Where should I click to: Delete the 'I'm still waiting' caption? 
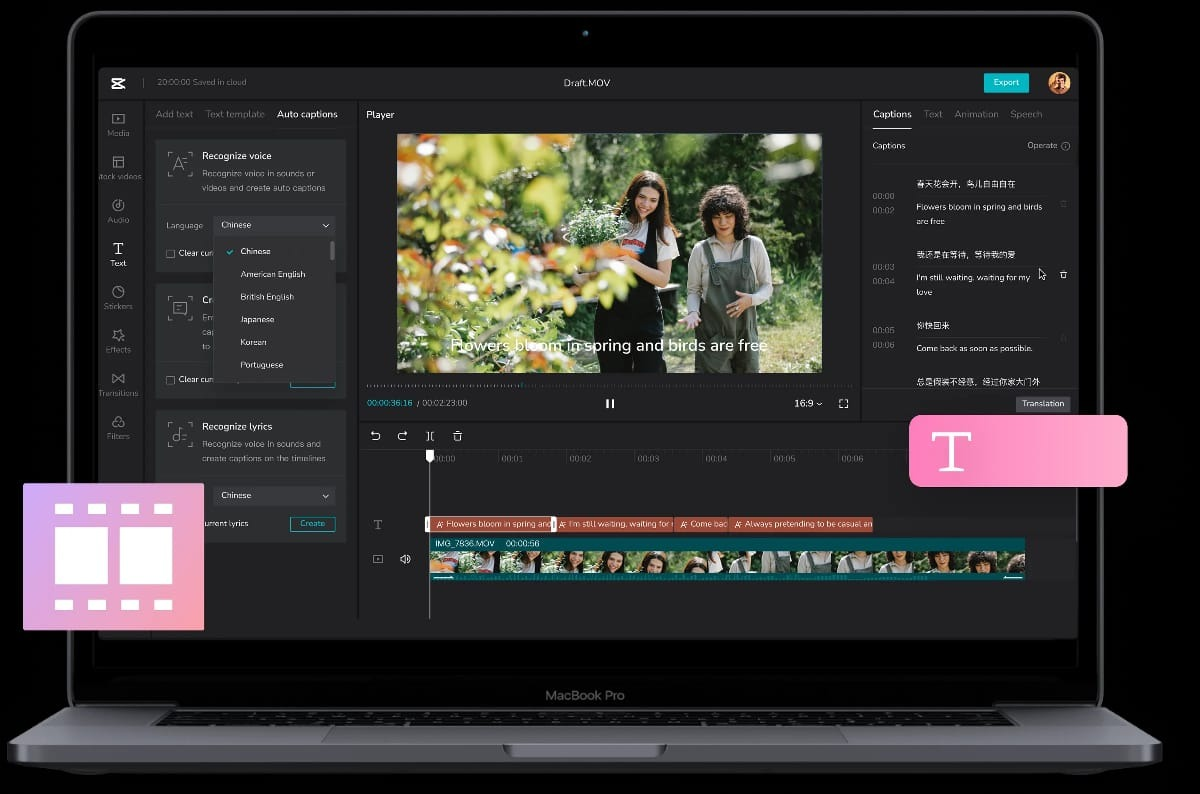(x=1063, y=274)
